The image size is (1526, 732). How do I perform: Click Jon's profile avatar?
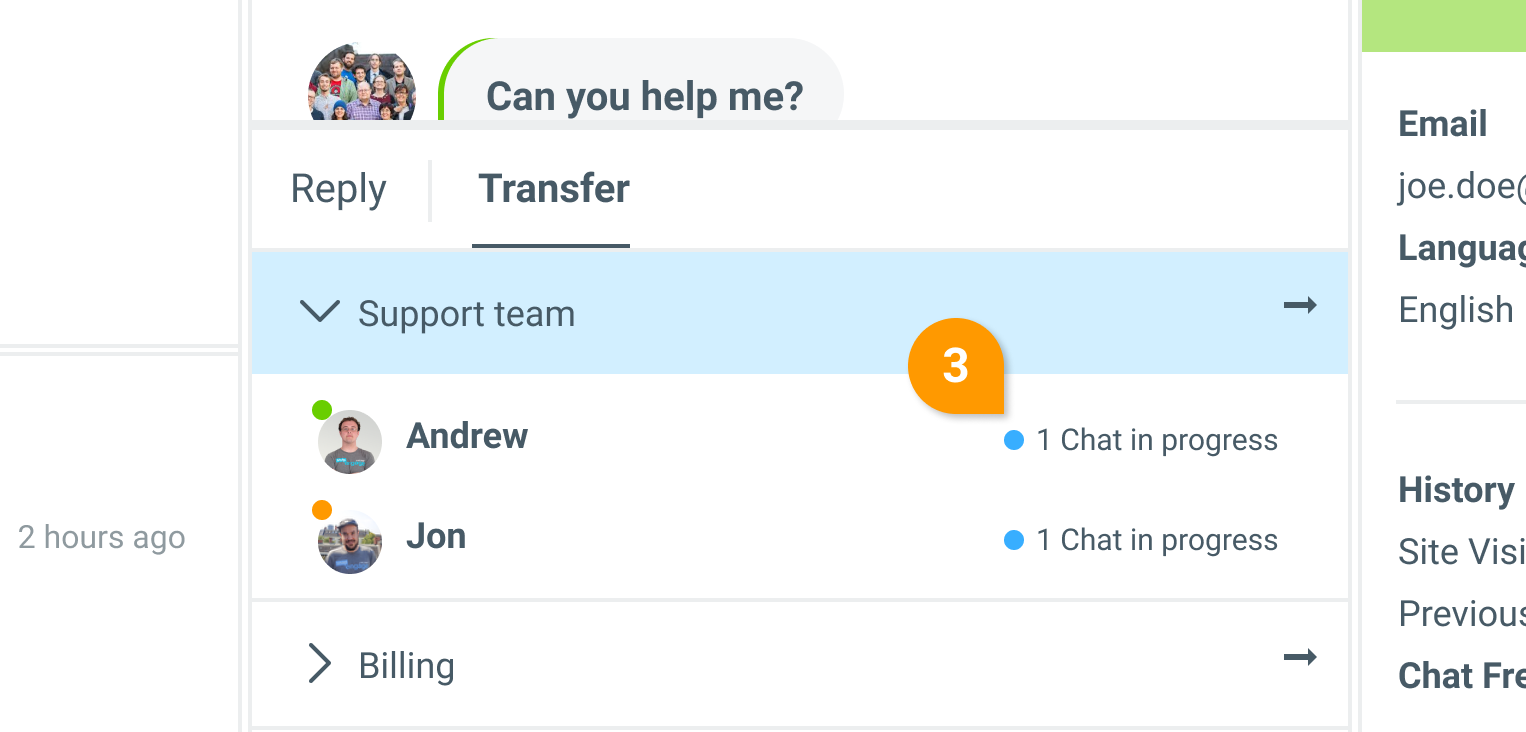349,541
